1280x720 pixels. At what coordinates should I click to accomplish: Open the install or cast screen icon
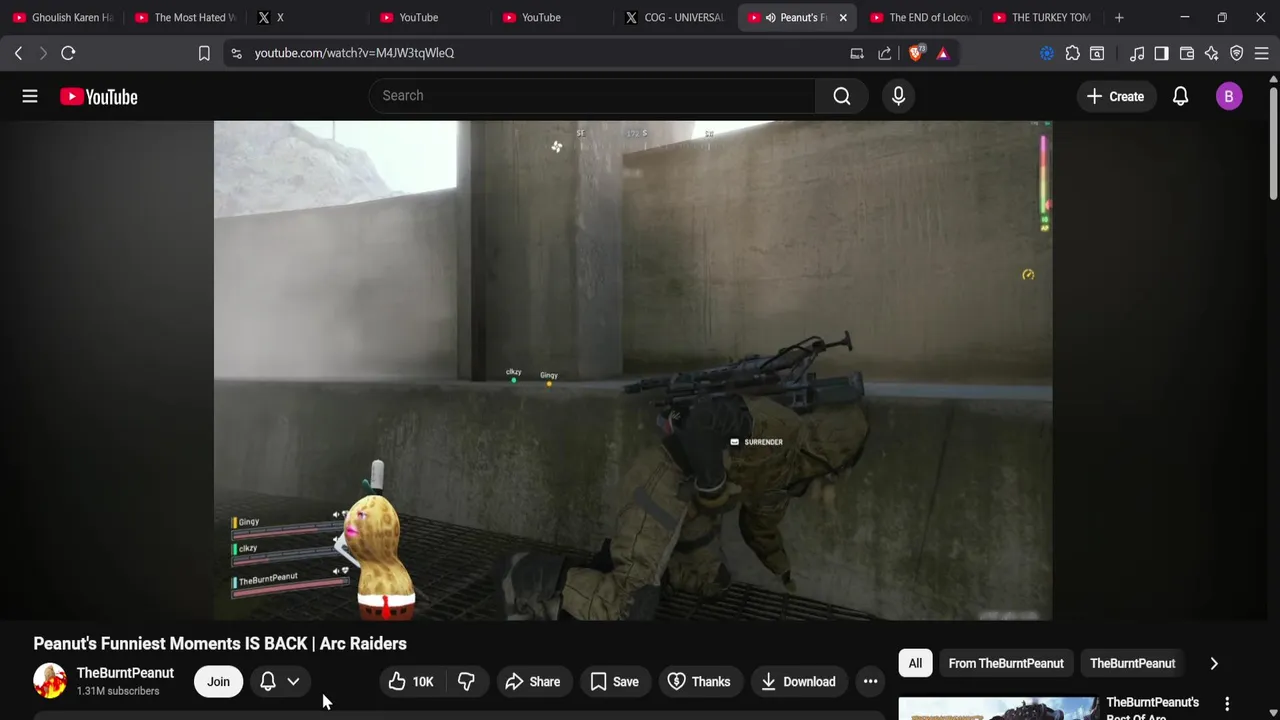click(857, 53)
